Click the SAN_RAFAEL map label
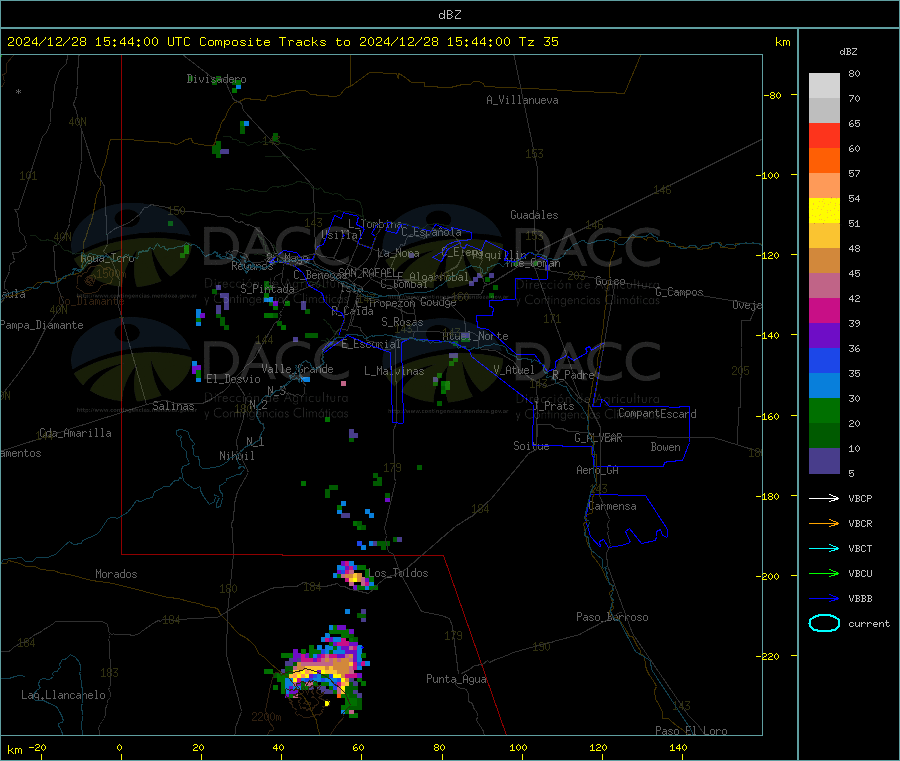900x761 pixels. [367, 273]
